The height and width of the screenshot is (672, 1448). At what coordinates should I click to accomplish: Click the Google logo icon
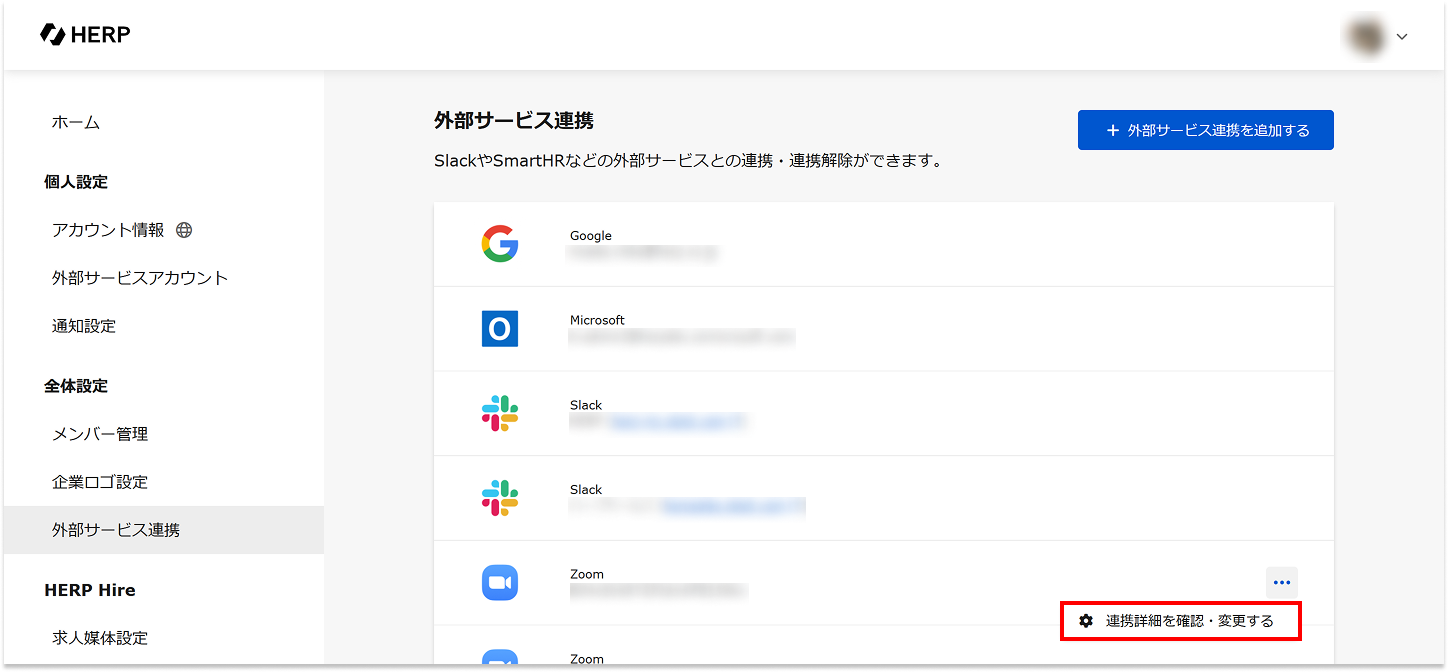click(x=500, y=244)
